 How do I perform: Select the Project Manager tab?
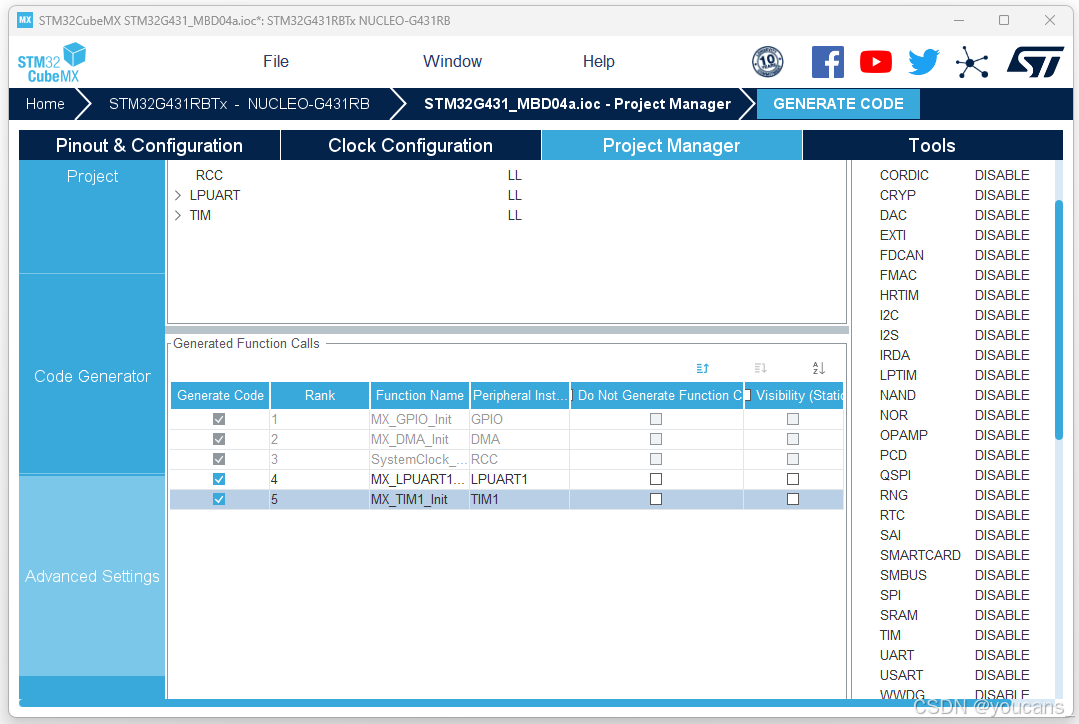point(671,145)
